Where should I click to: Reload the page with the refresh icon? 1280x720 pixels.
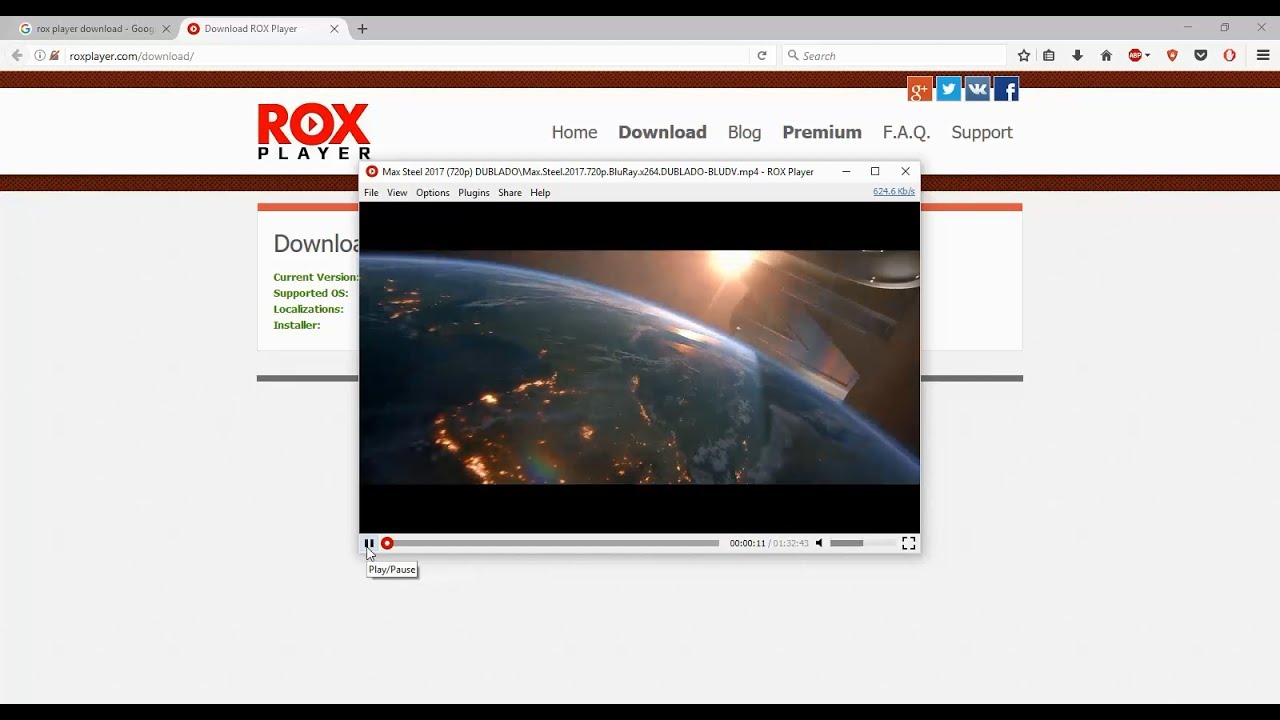click(762, 56)
